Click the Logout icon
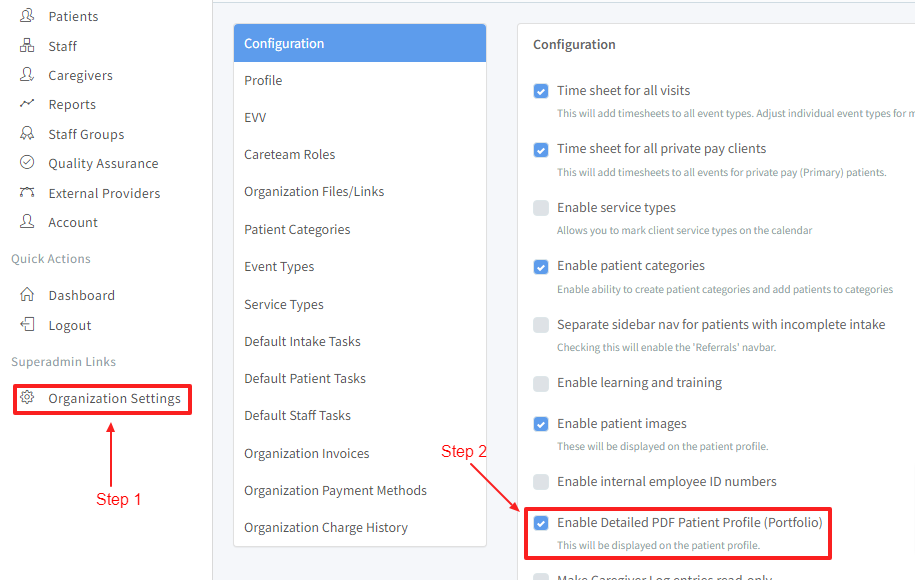This screenshot has height=580, width=915. pos(27,325)
